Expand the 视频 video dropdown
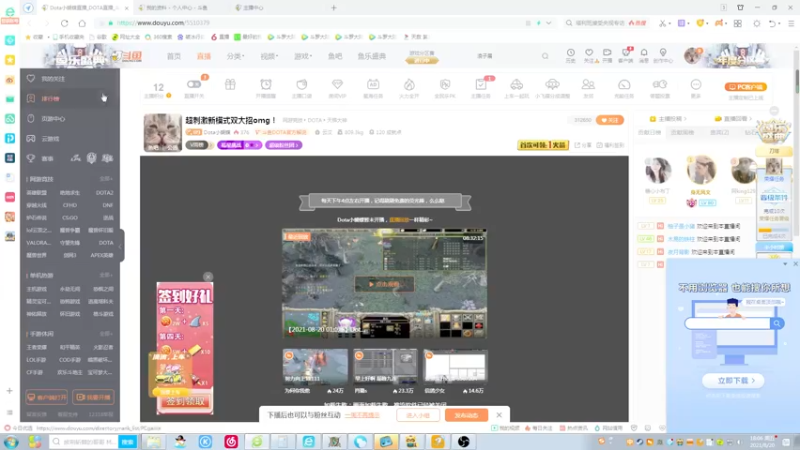Image resolution: width=800 pixels, height=450 pixels. pyautogui.click(x=269, y=56)
